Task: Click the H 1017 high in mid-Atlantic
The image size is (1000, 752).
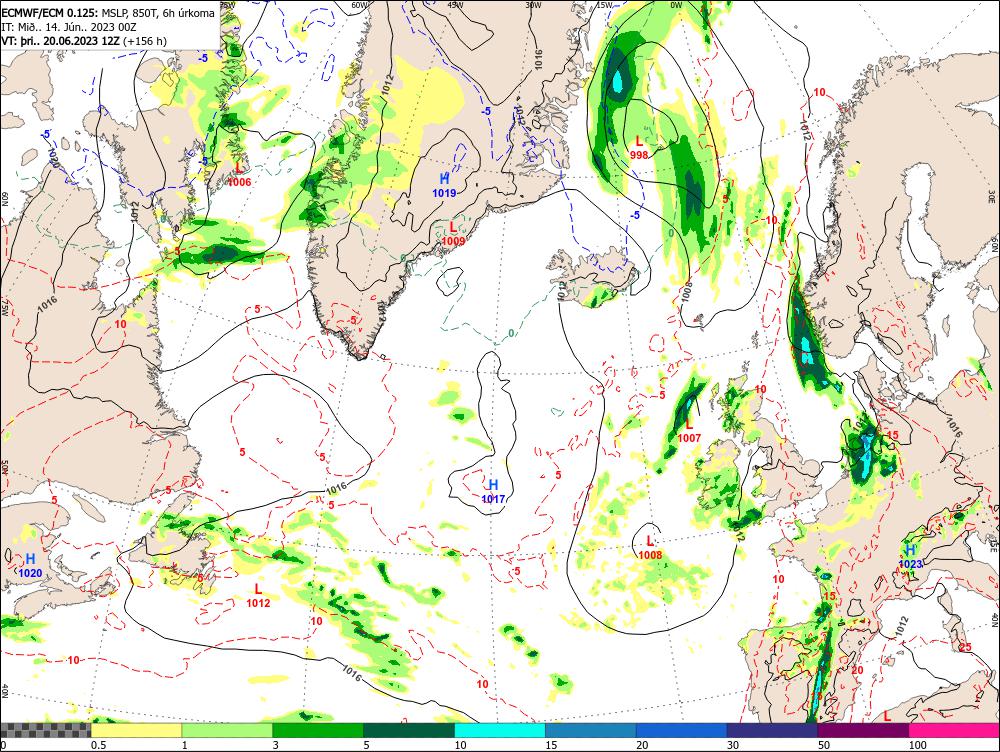Action: click(493, 492)
